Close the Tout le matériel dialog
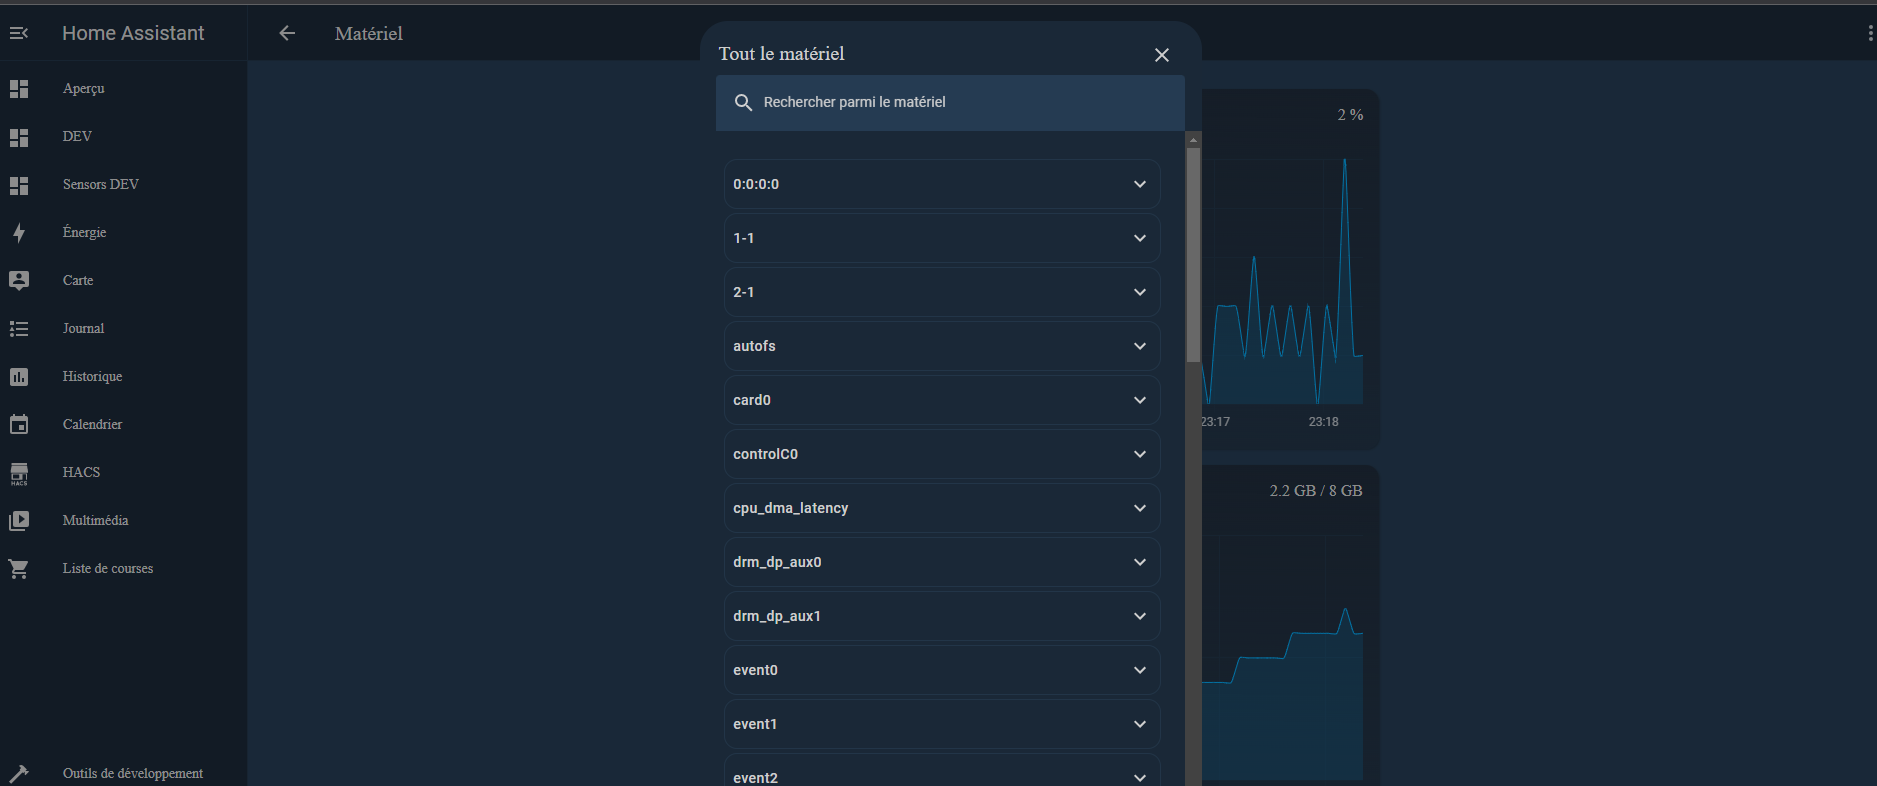The width and height of the screenshot is (1877, 786). tap(1161, 55)
